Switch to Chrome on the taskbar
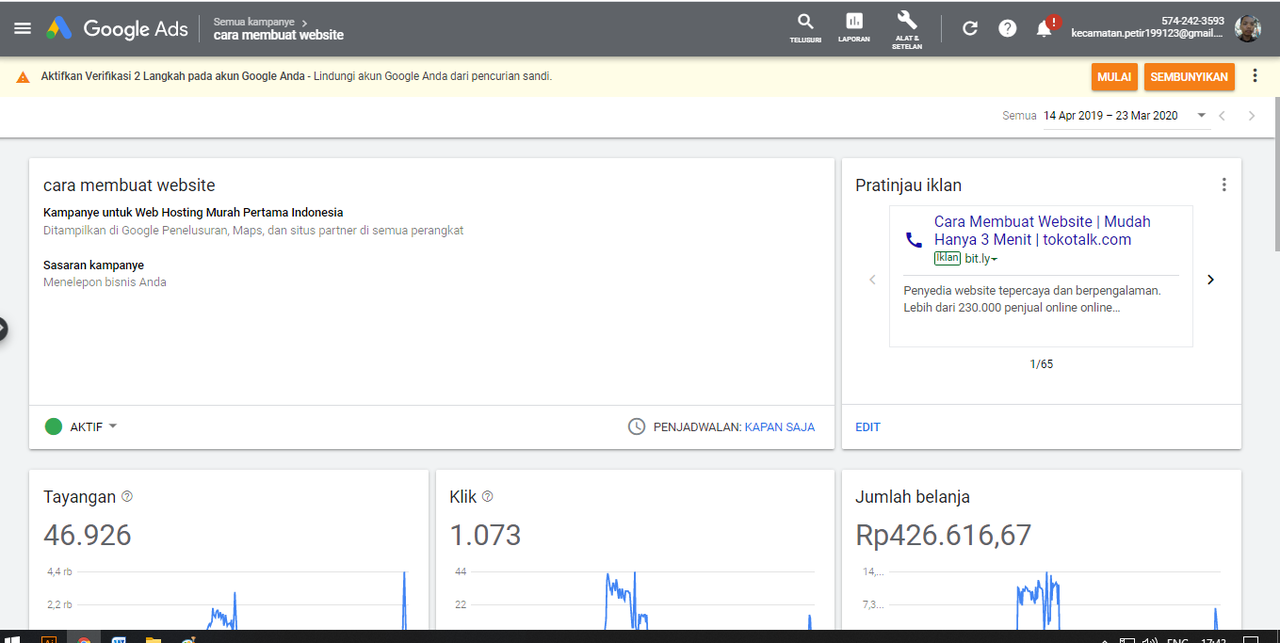 pos(84,638)
